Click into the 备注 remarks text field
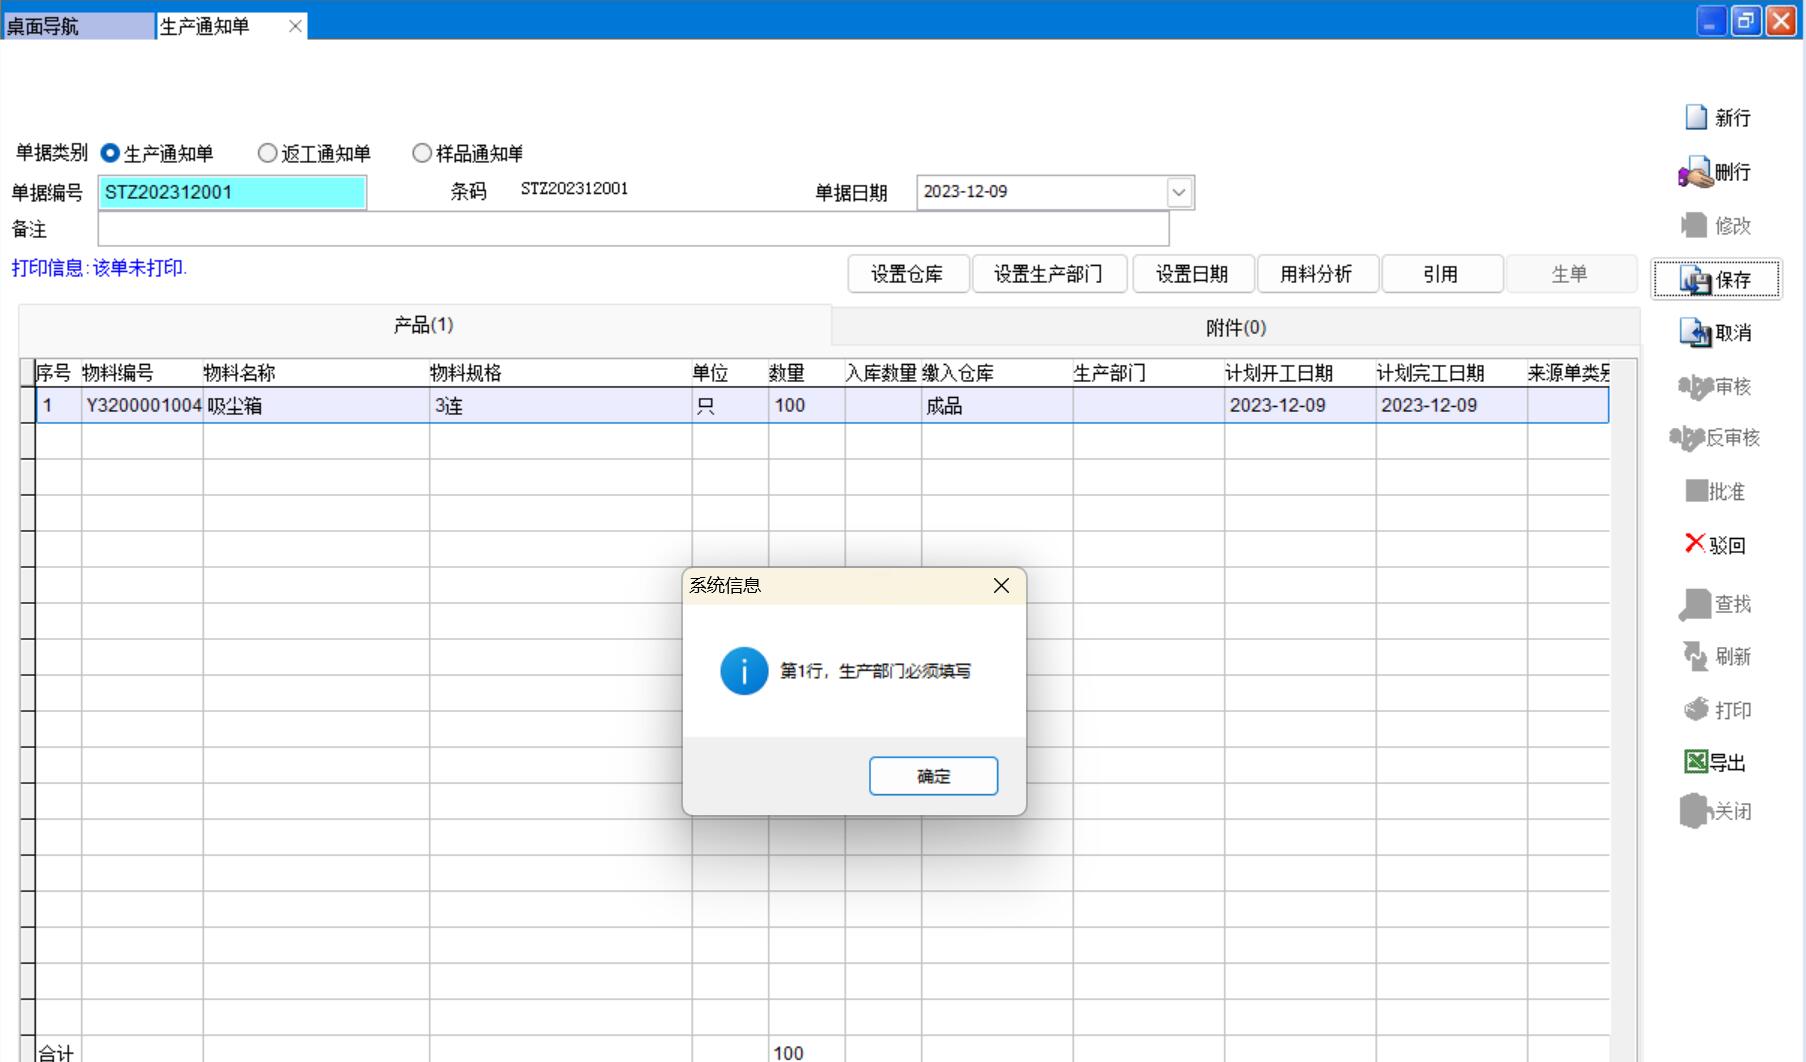This screenshot has height=1062, width=1806. pyautogui.click(x=632, y=229)
